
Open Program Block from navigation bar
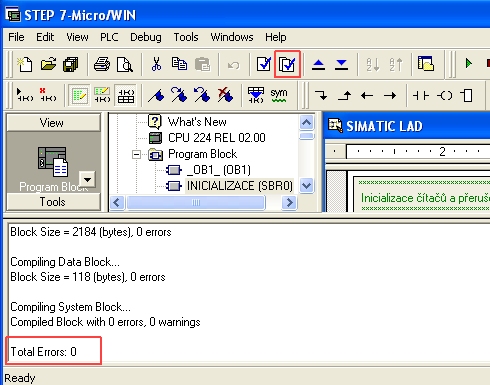click(x=53, y=169)
